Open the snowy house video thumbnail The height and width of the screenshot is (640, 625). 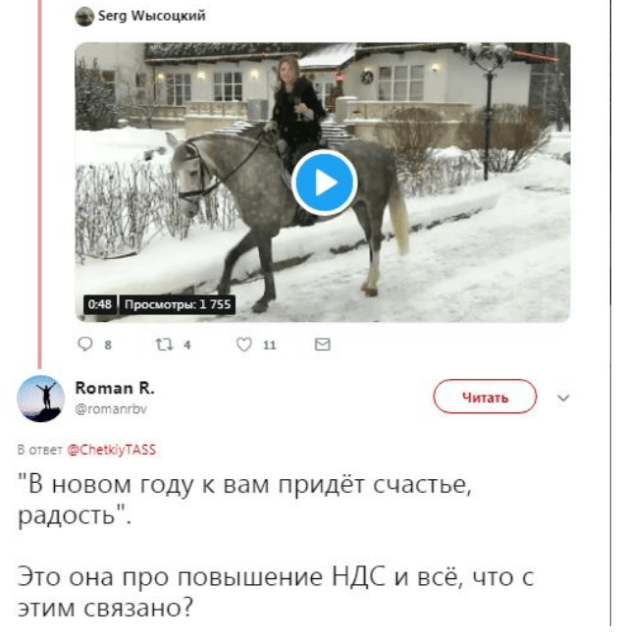click(x=323, y=182)
